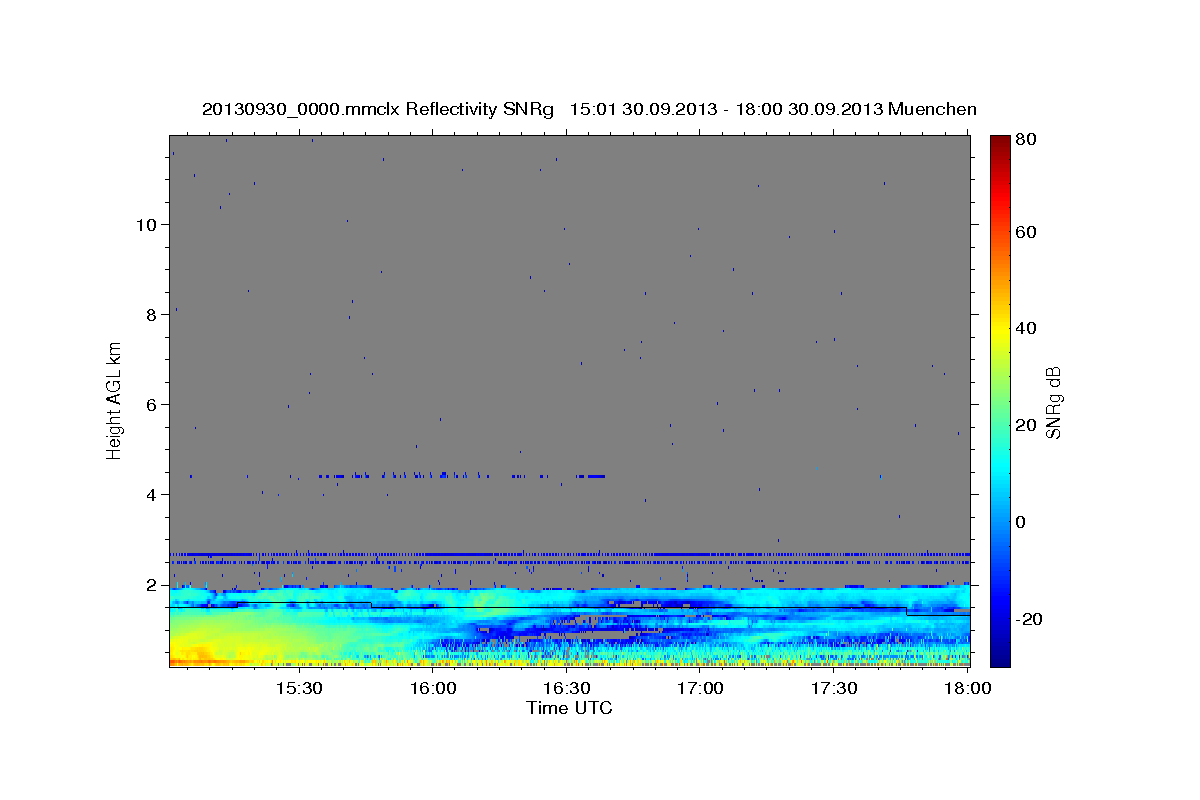
Task: Click the colorbar value label 80
Action: [x=1025, y=141]
